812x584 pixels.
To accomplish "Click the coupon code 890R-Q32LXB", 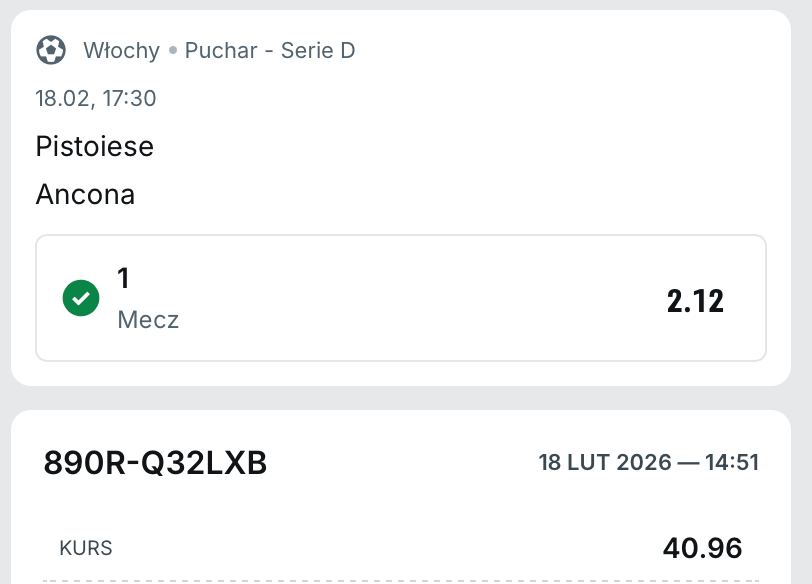I will coord(155,462).
